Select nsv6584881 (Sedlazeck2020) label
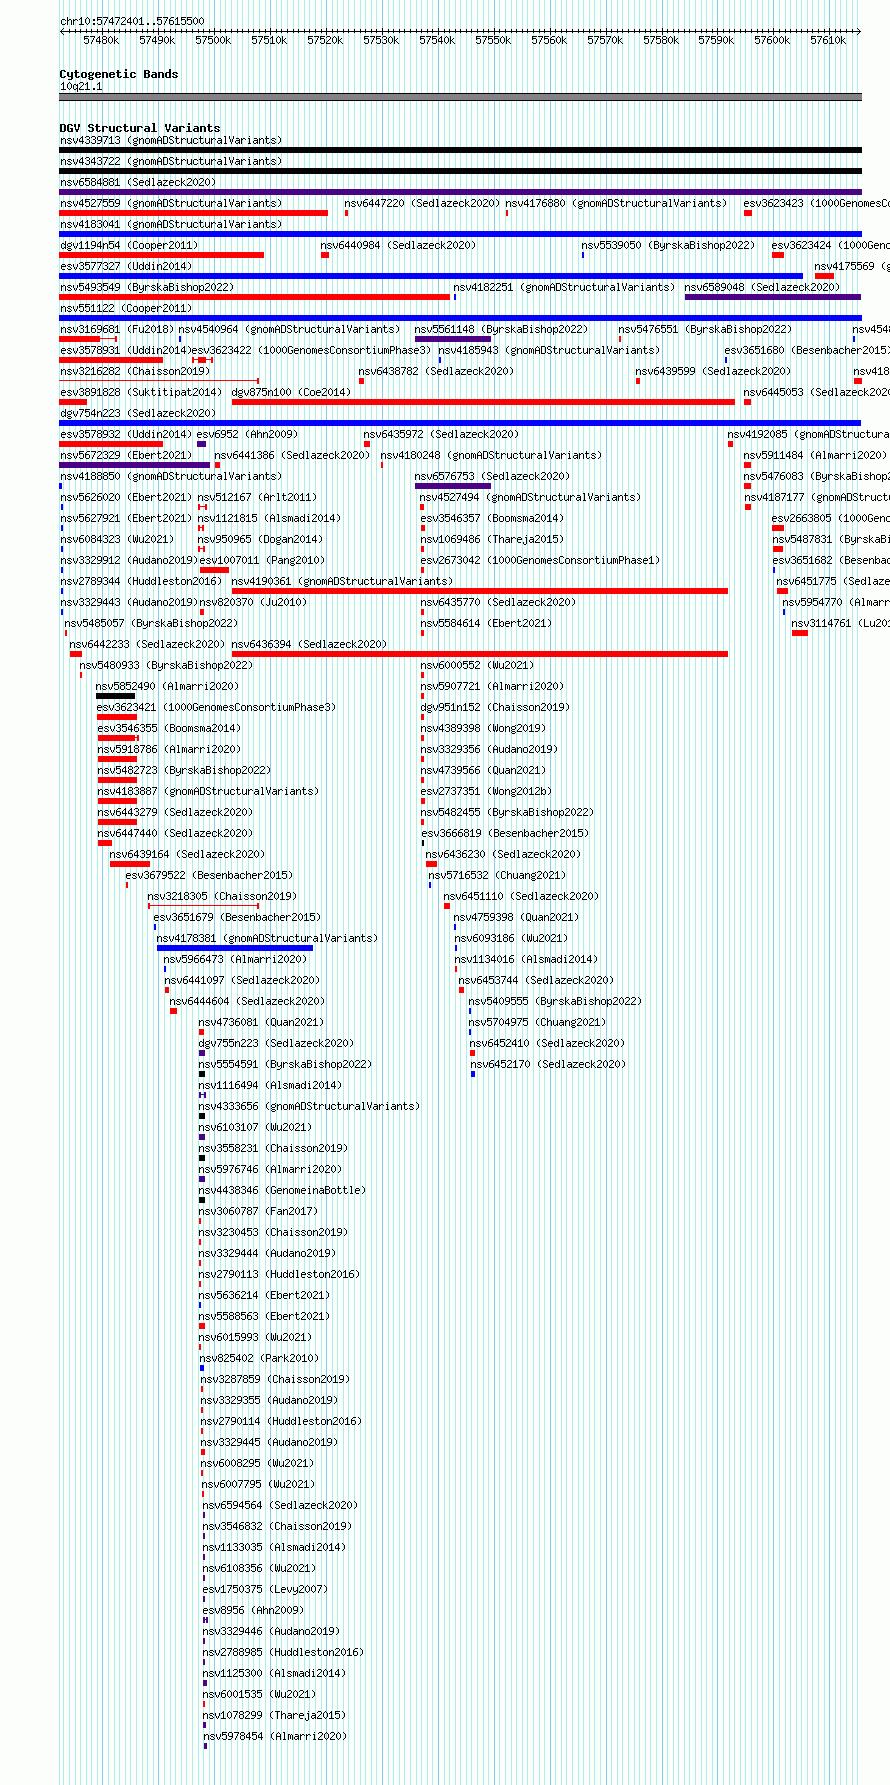 (138, 182)
